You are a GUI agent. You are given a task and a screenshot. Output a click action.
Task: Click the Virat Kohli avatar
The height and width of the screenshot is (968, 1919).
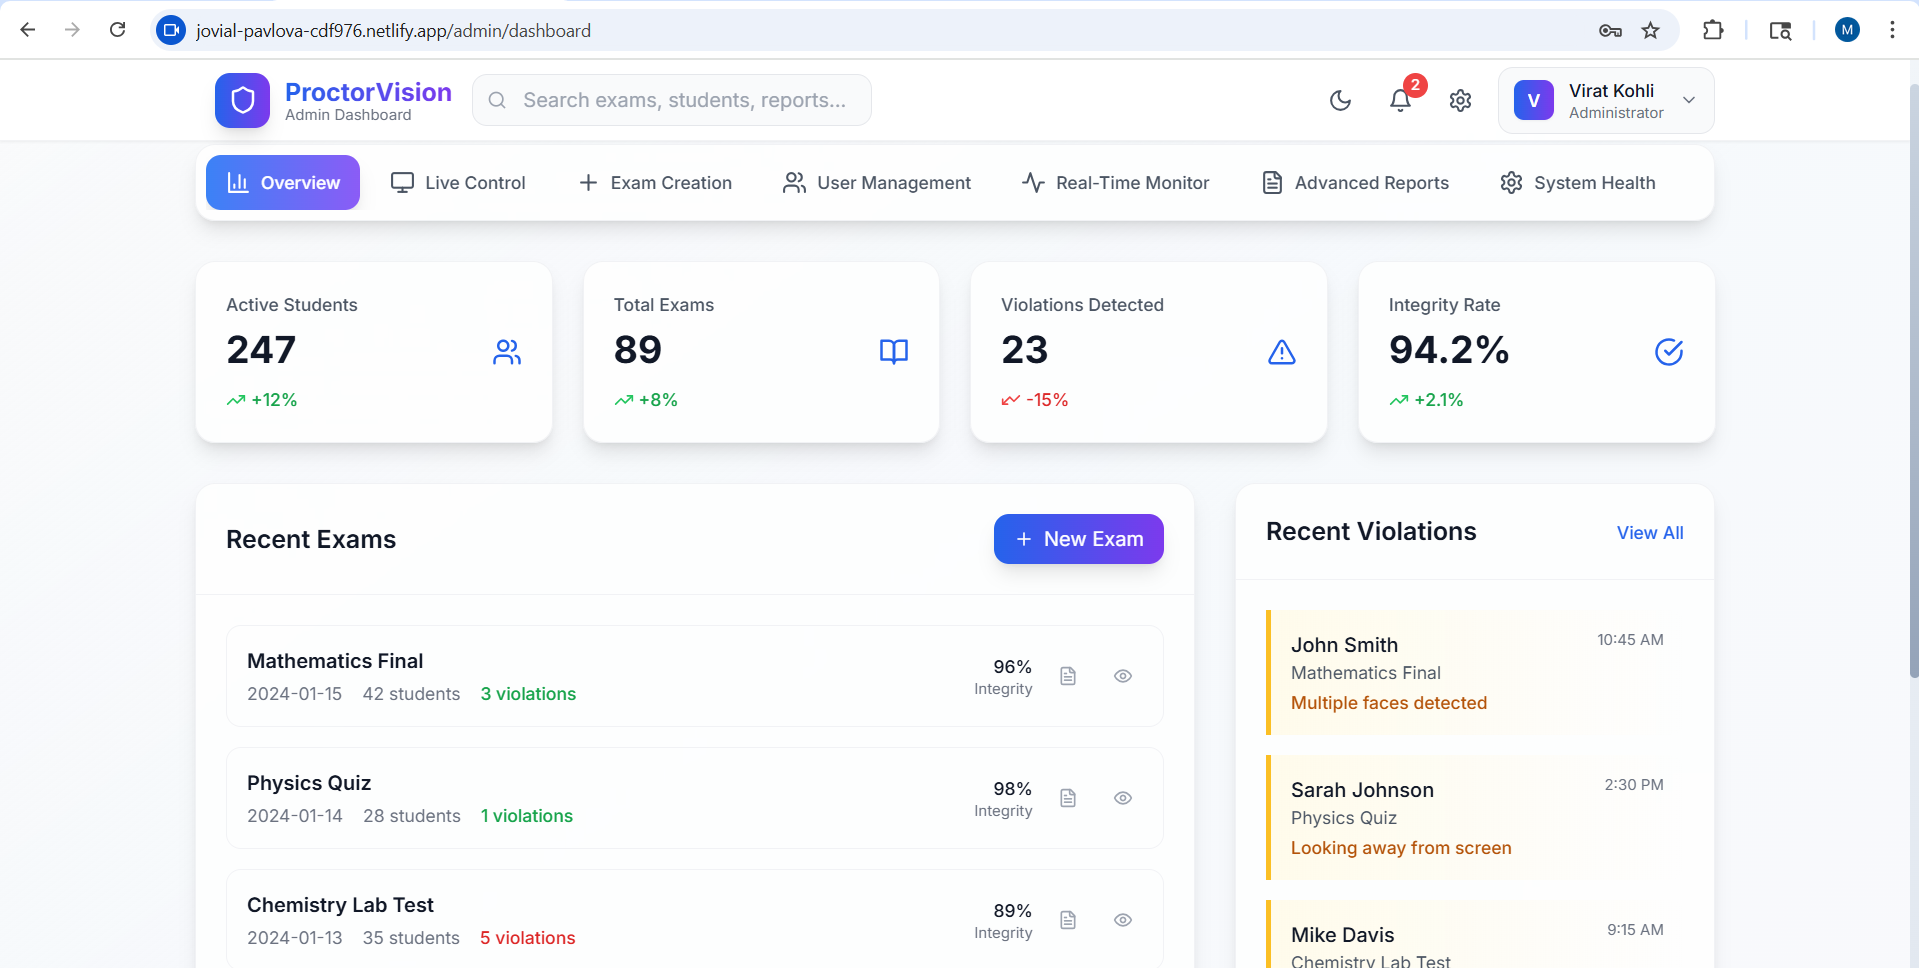click(x=1533, y=100)
